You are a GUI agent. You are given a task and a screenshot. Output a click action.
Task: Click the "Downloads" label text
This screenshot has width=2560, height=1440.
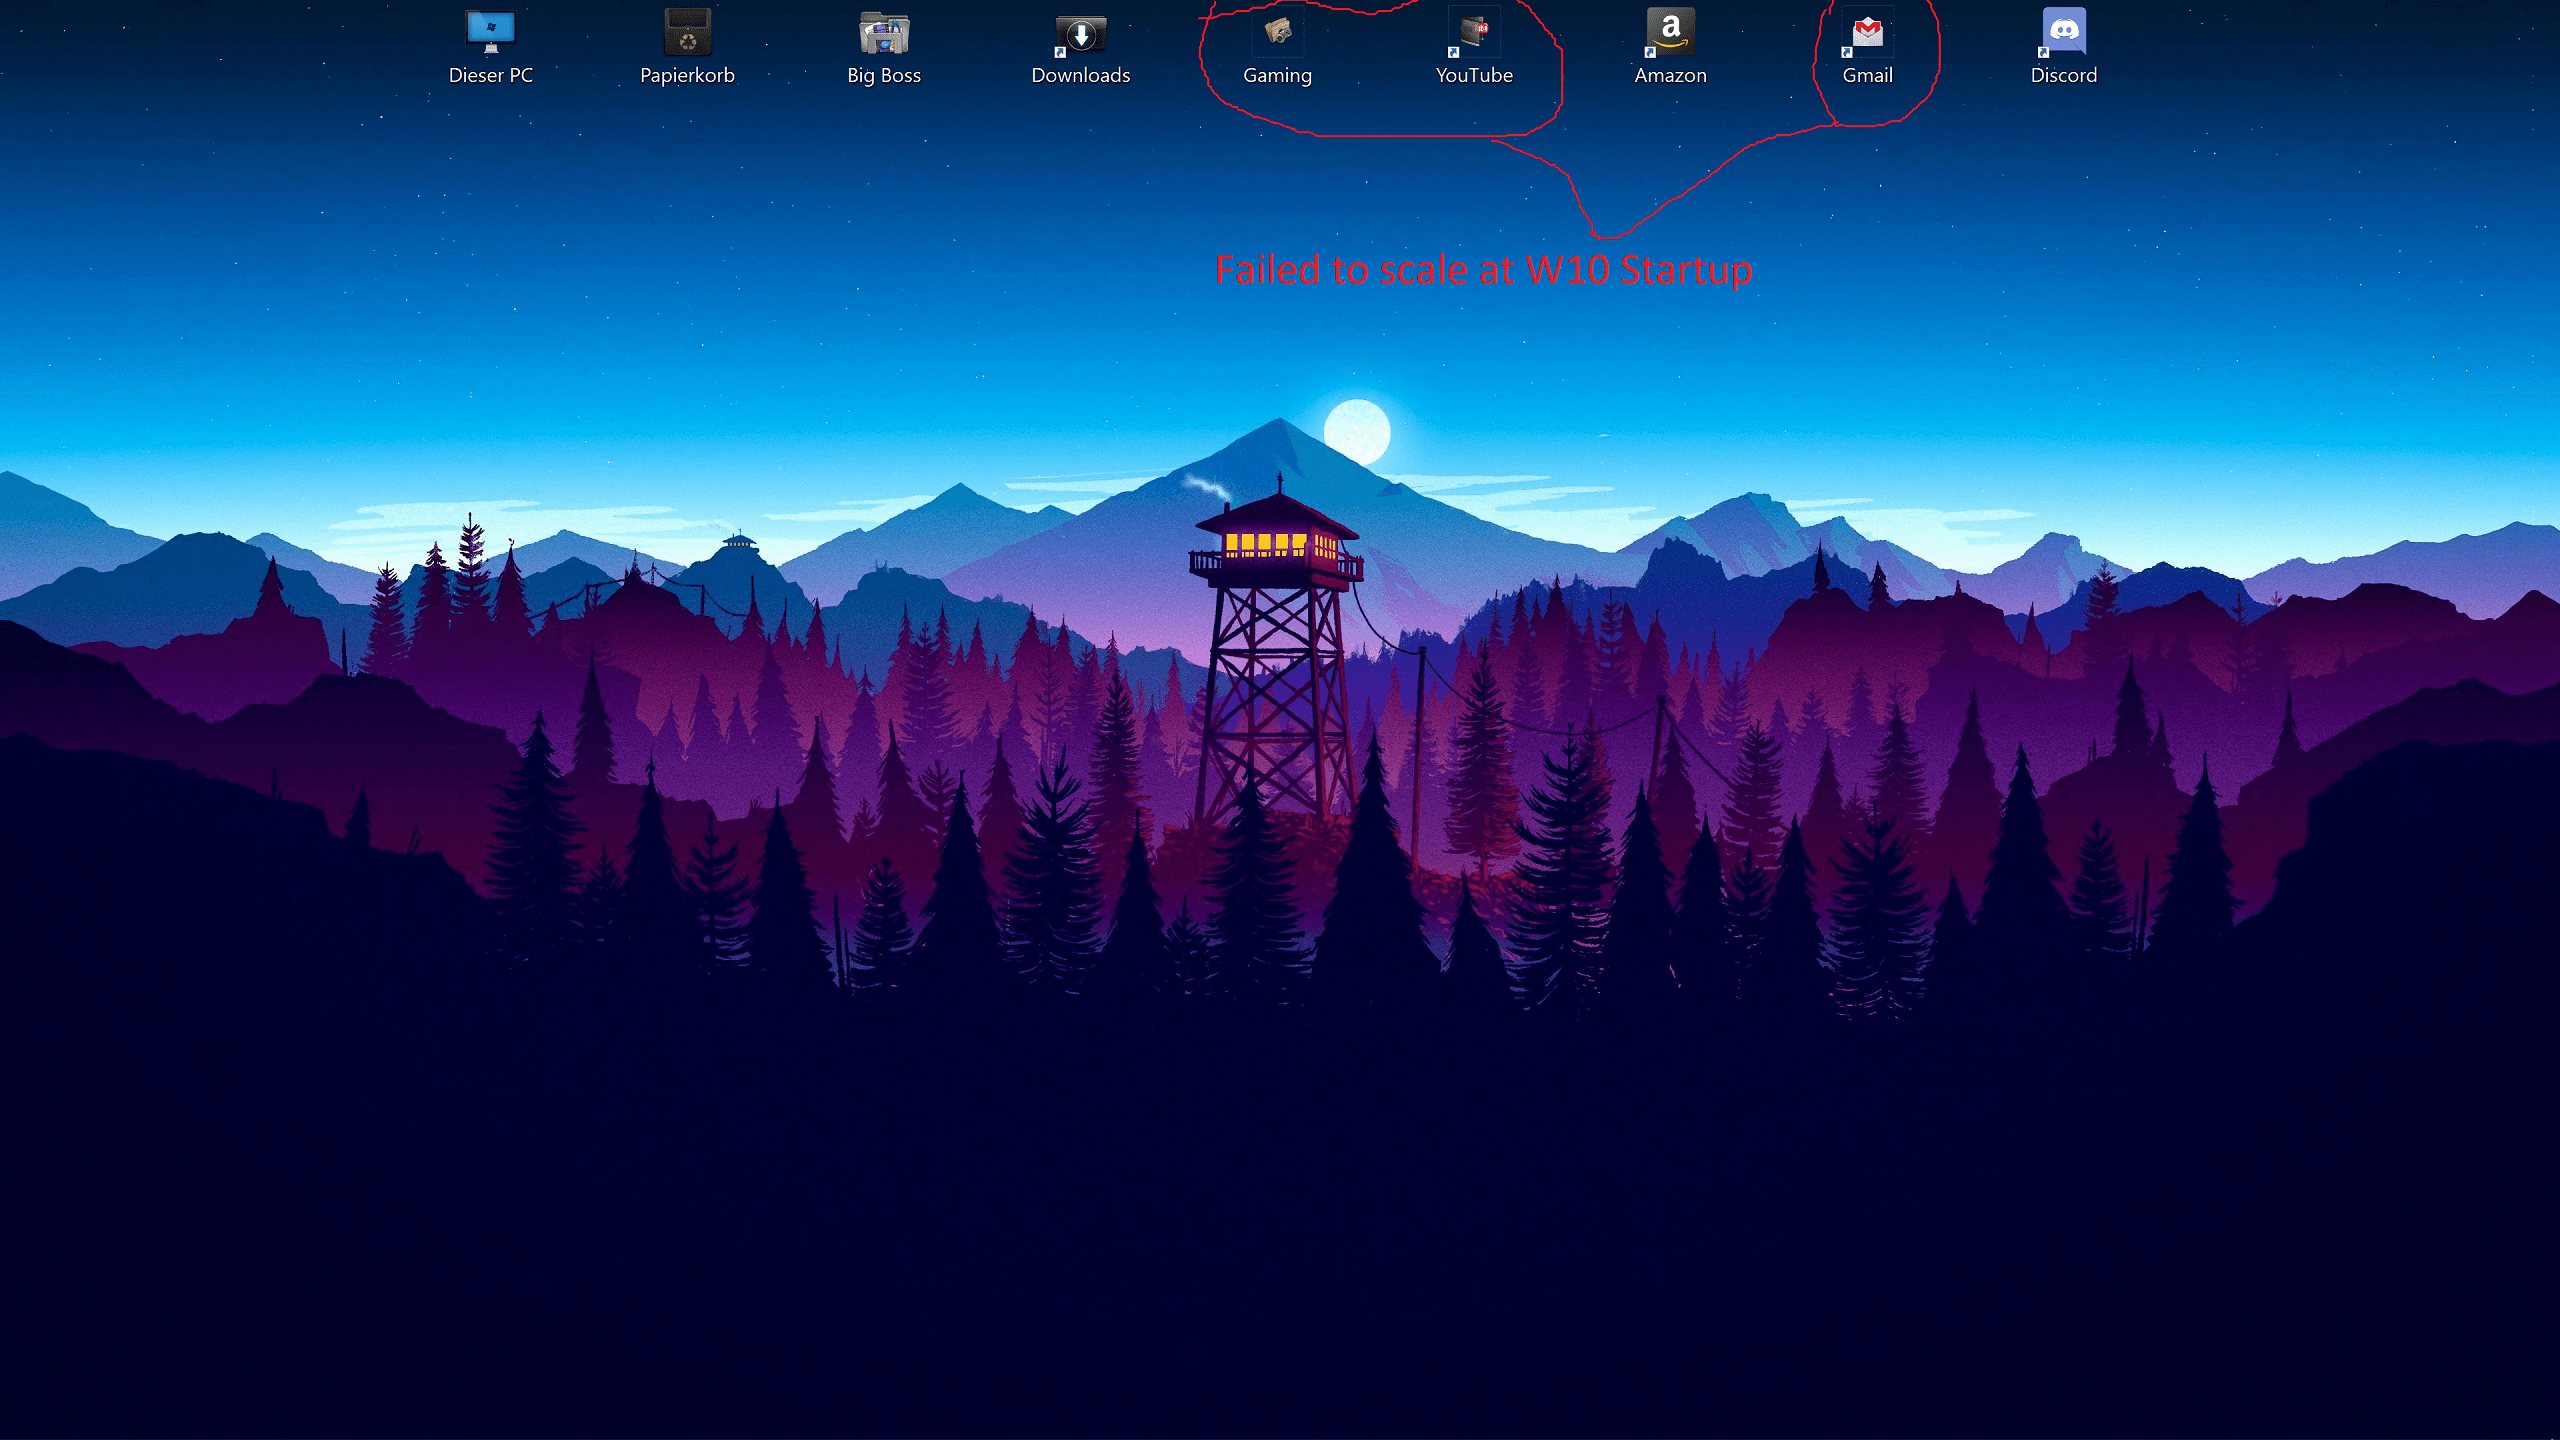(x=1080, y=75)
